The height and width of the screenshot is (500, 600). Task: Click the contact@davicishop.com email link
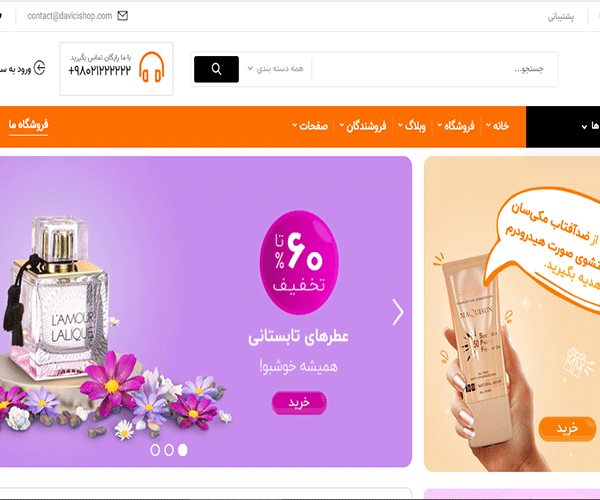pyautogui.click(x=70, y=16)
